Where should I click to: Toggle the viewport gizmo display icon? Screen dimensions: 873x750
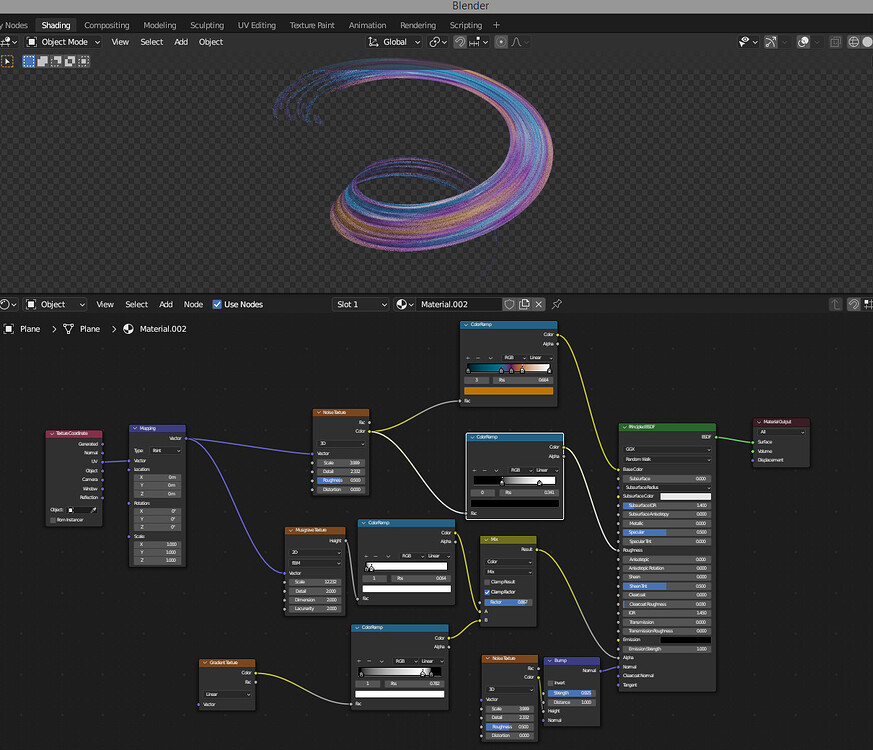(x=771, y=42)
